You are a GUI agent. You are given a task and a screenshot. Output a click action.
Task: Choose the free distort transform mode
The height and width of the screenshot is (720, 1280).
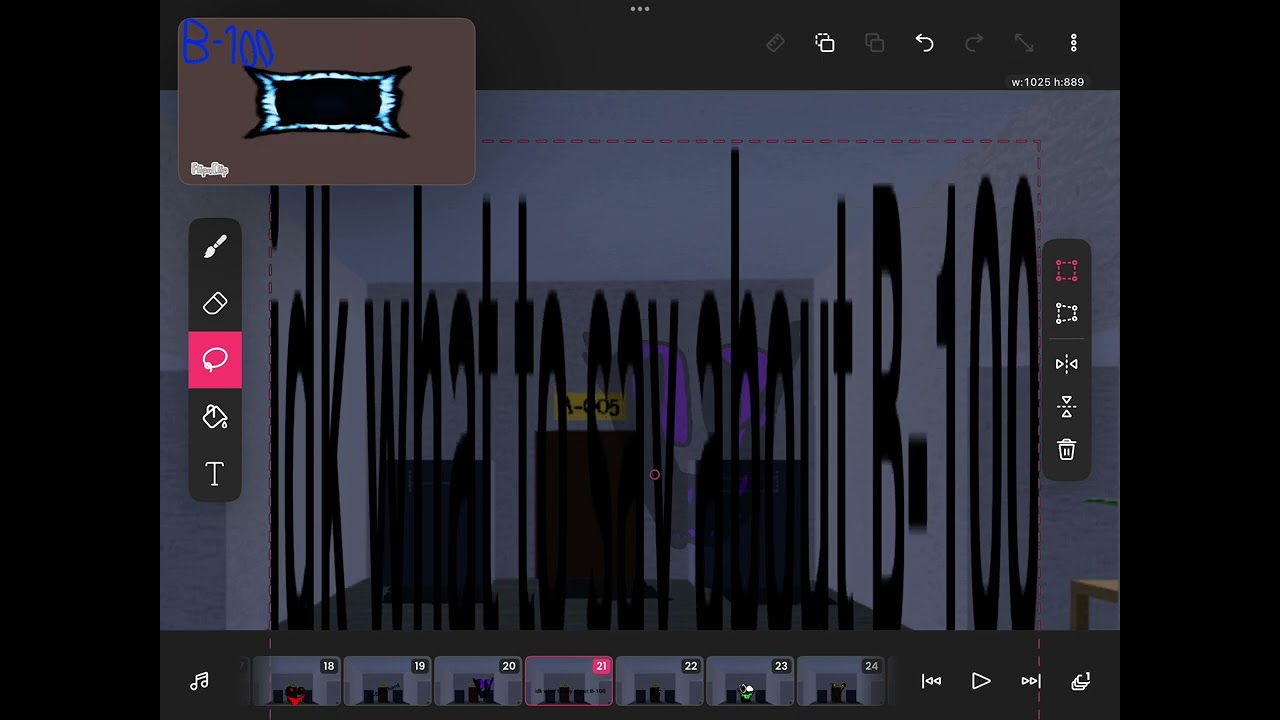[x=1067, y=314]
